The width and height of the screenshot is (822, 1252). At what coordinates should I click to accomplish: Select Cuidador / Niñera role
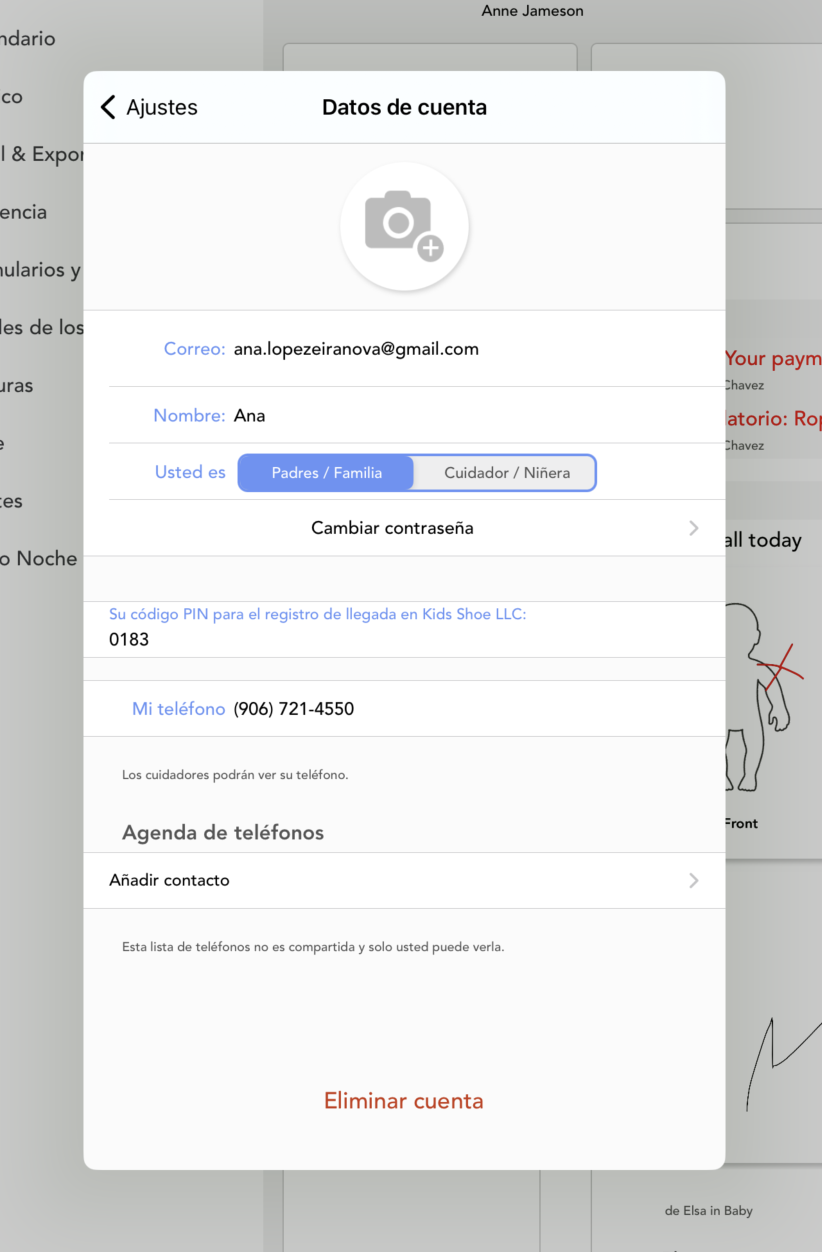506,473
